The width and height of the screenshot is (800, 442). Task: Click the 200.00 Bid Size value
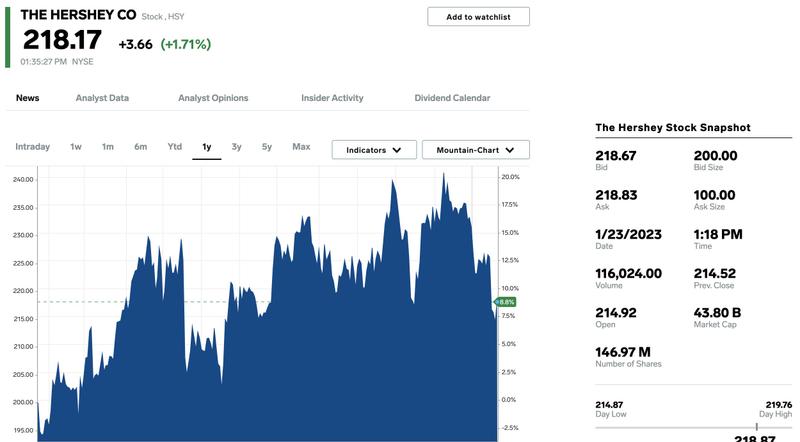(x=715, y=156)
